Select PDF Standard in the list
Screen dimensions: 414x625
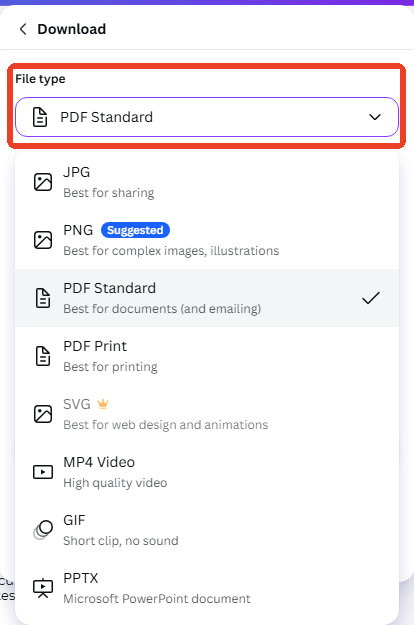pos(207,298)
